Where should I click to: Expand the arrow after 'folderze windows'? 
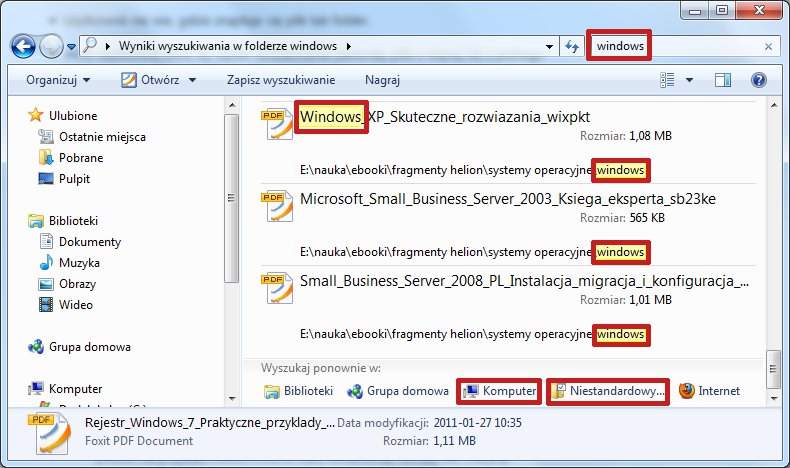pyautogui.click(x=349, y=46)
